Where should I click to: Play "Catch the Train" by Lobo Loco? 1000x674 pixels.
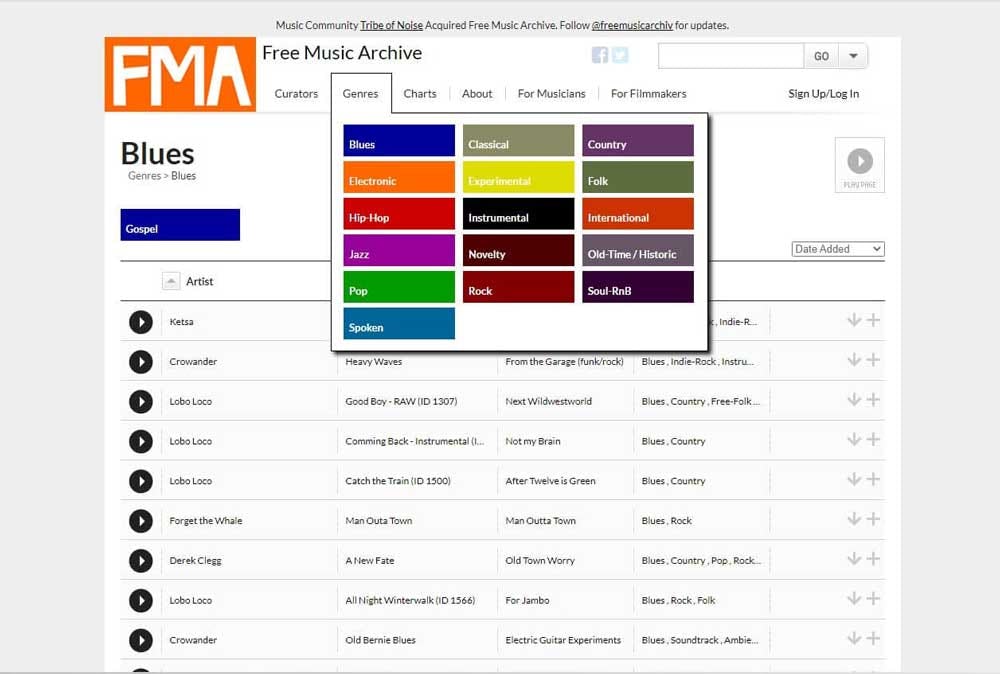pos(140,480)
